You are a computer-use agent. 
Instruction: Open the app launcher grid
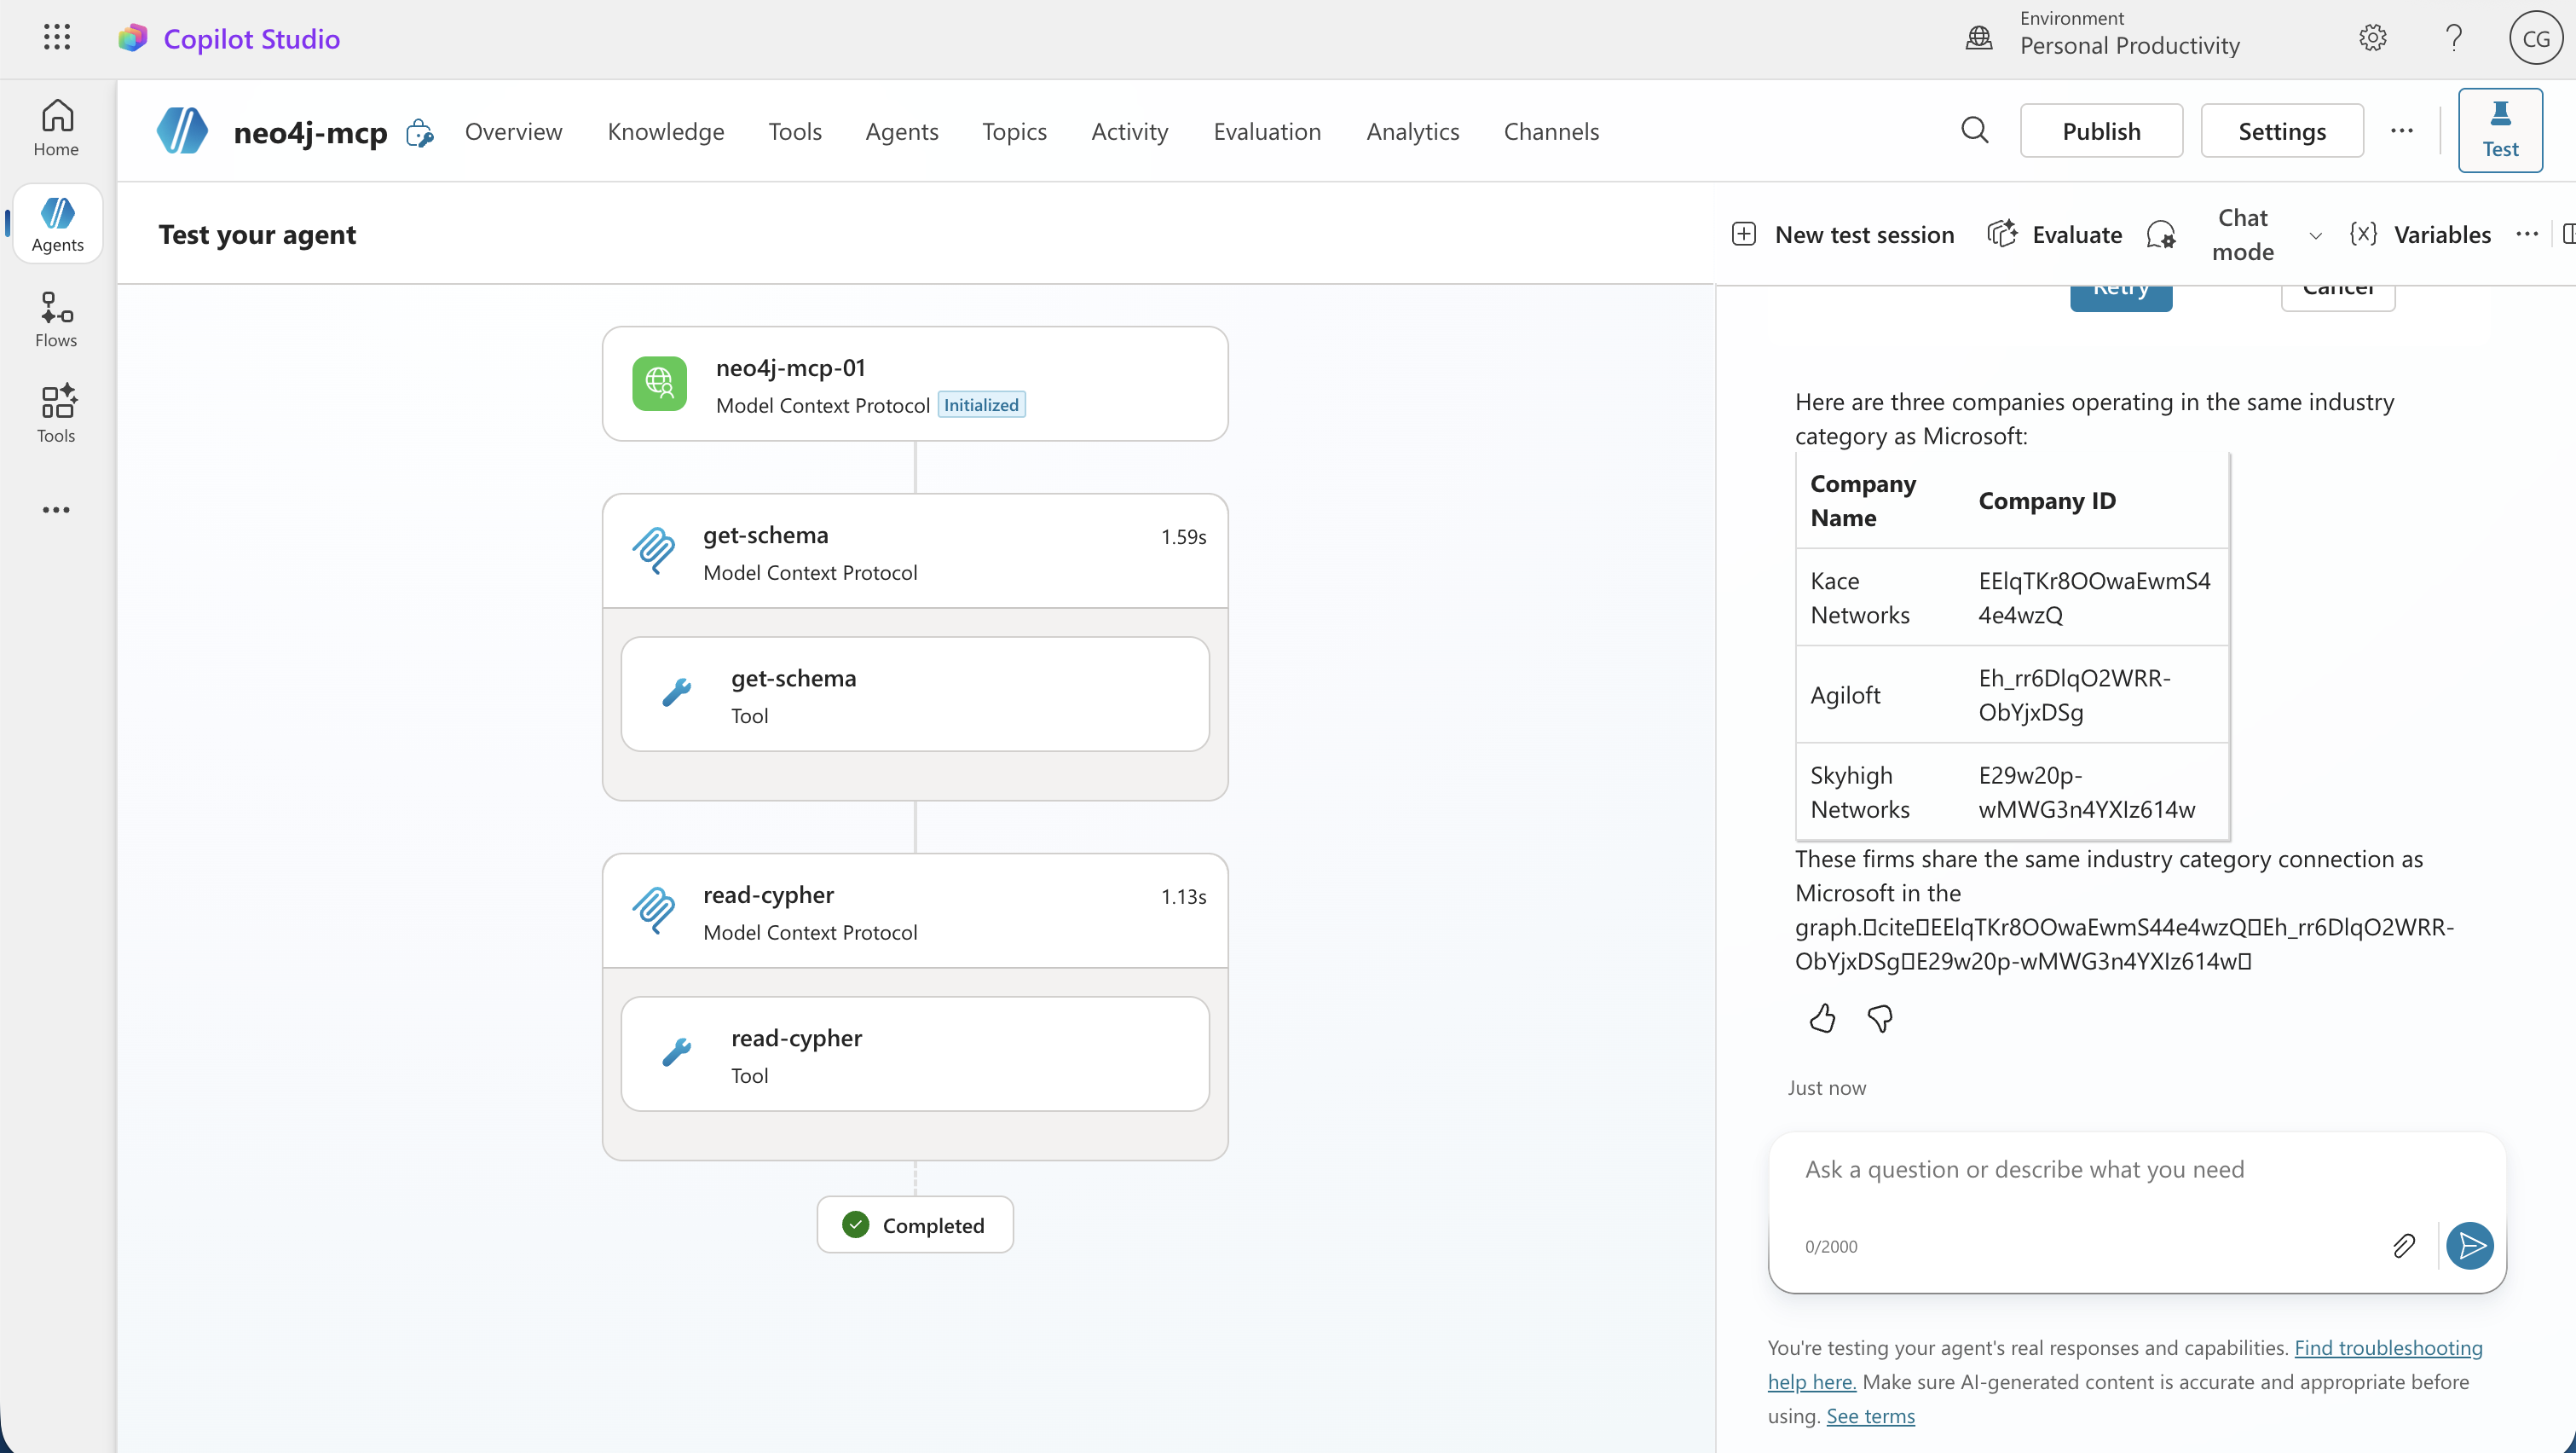[57, 38]
